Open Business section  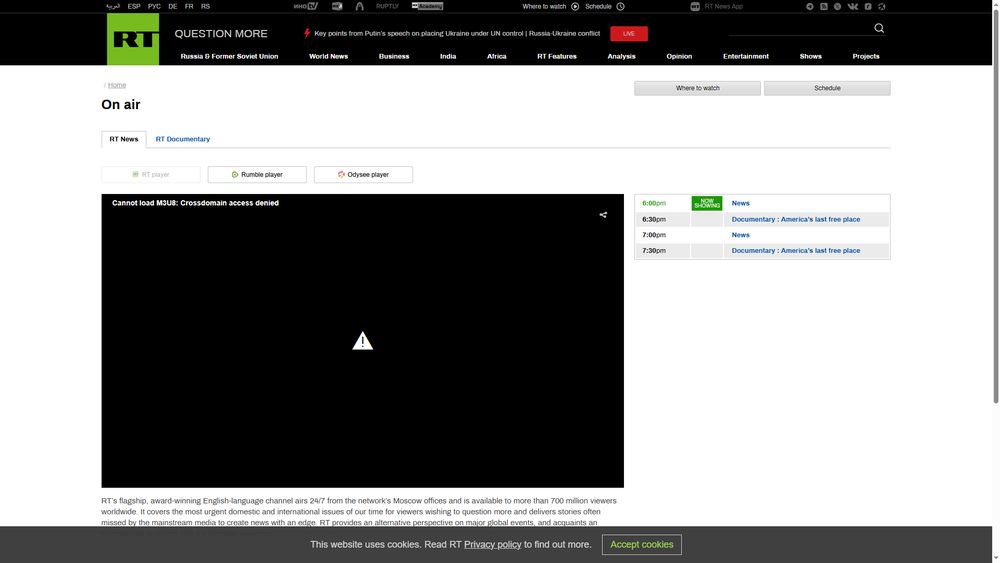point(393,56)
